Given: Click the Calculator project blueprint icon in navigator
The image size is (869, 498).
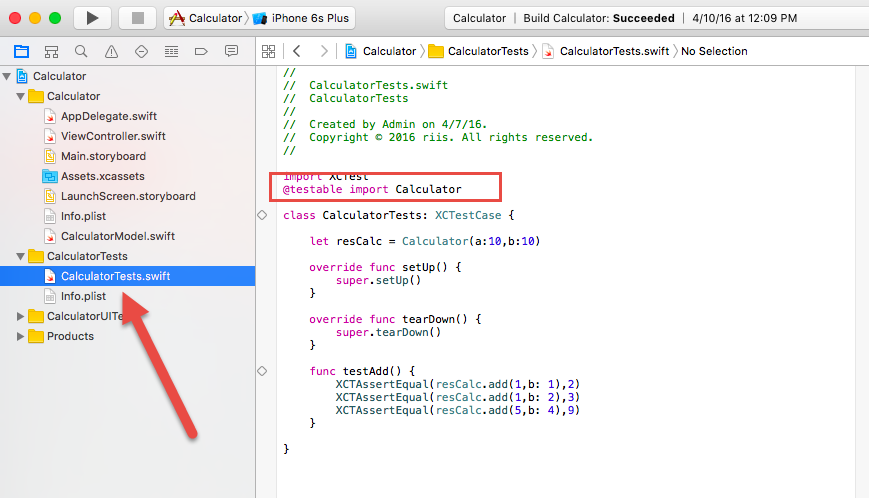Looking at the screenshot, I should click(22, 76).
